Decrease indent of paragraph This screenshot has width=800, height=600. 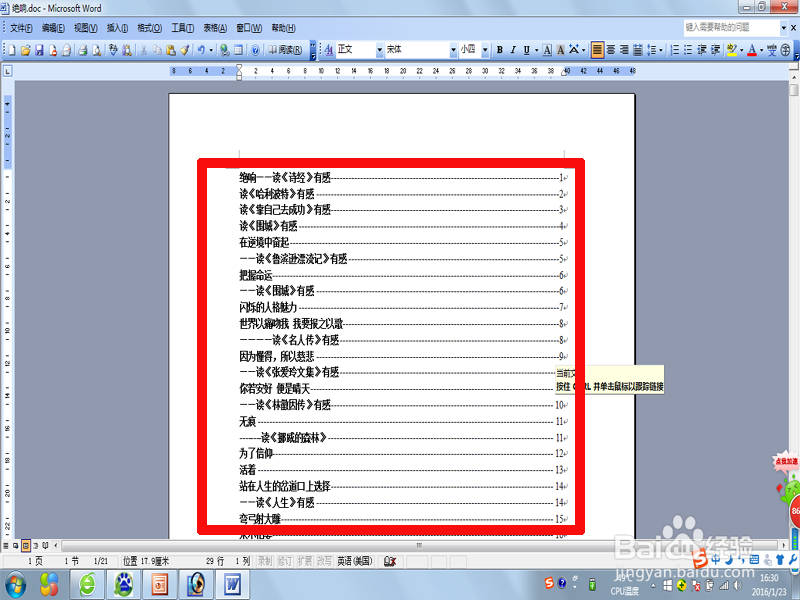pyautogui.click(x=702, y=50)
